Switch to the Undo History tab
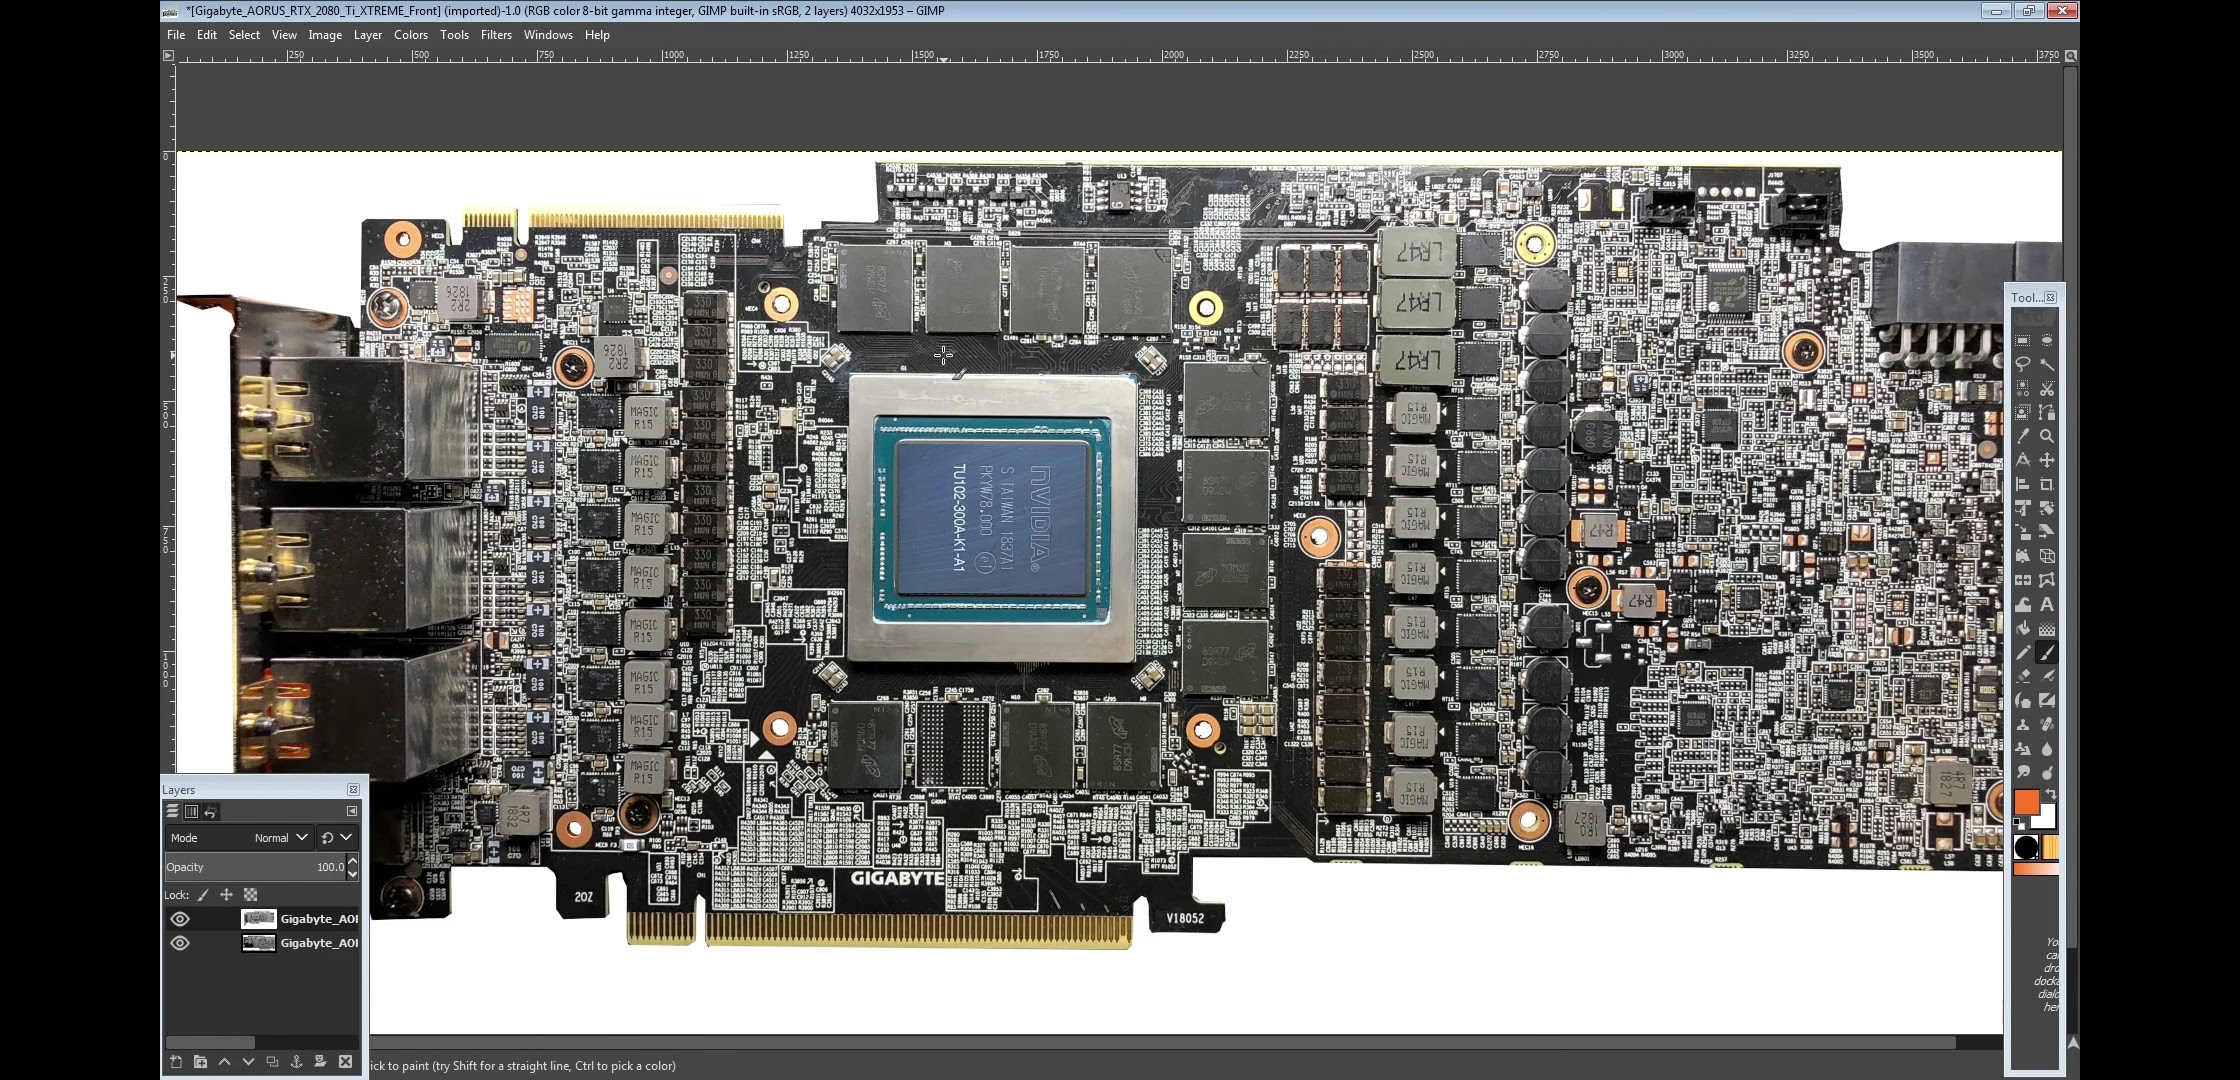The height and width of the screenshot is (1080, 2240). pyautogui.click(x=210, y=812)
